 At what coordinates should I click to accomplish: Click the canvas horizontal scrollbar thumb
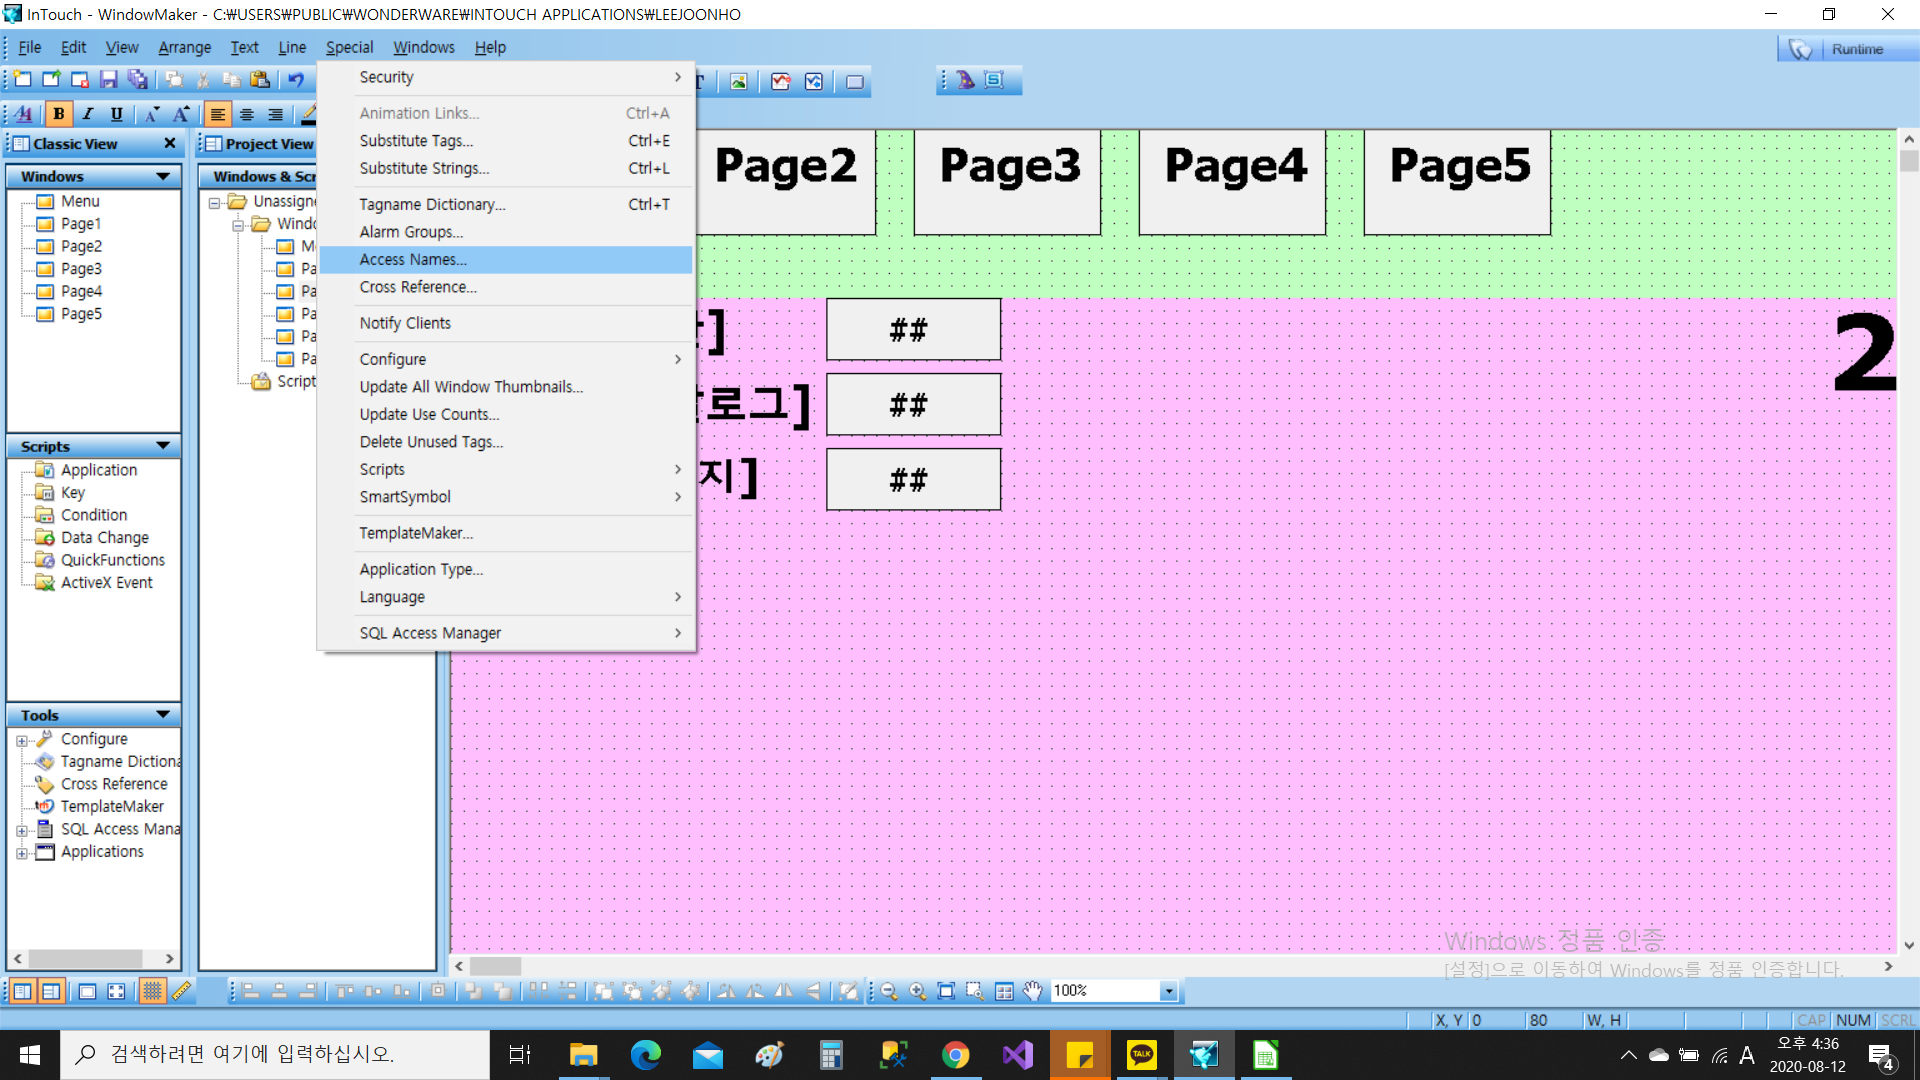pos(496,966)
